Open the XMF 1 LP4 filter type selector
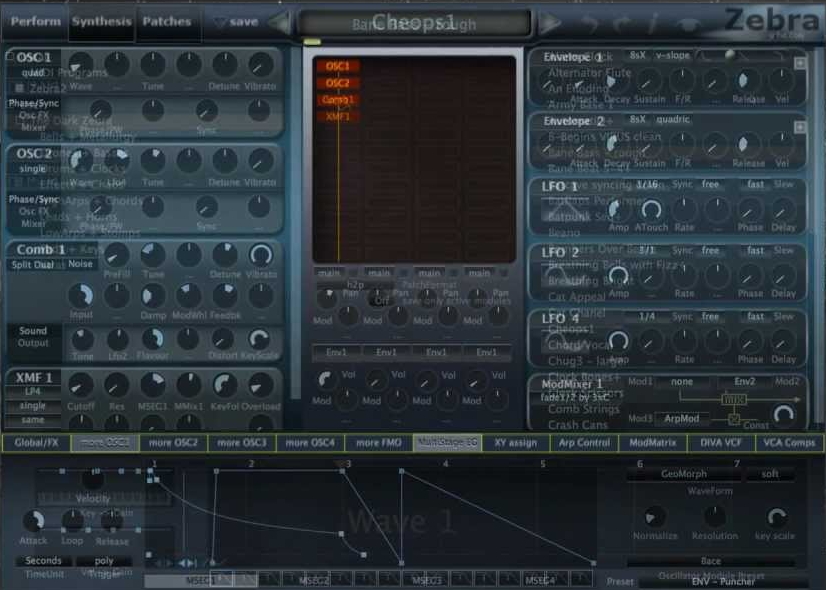 [33, 391]
